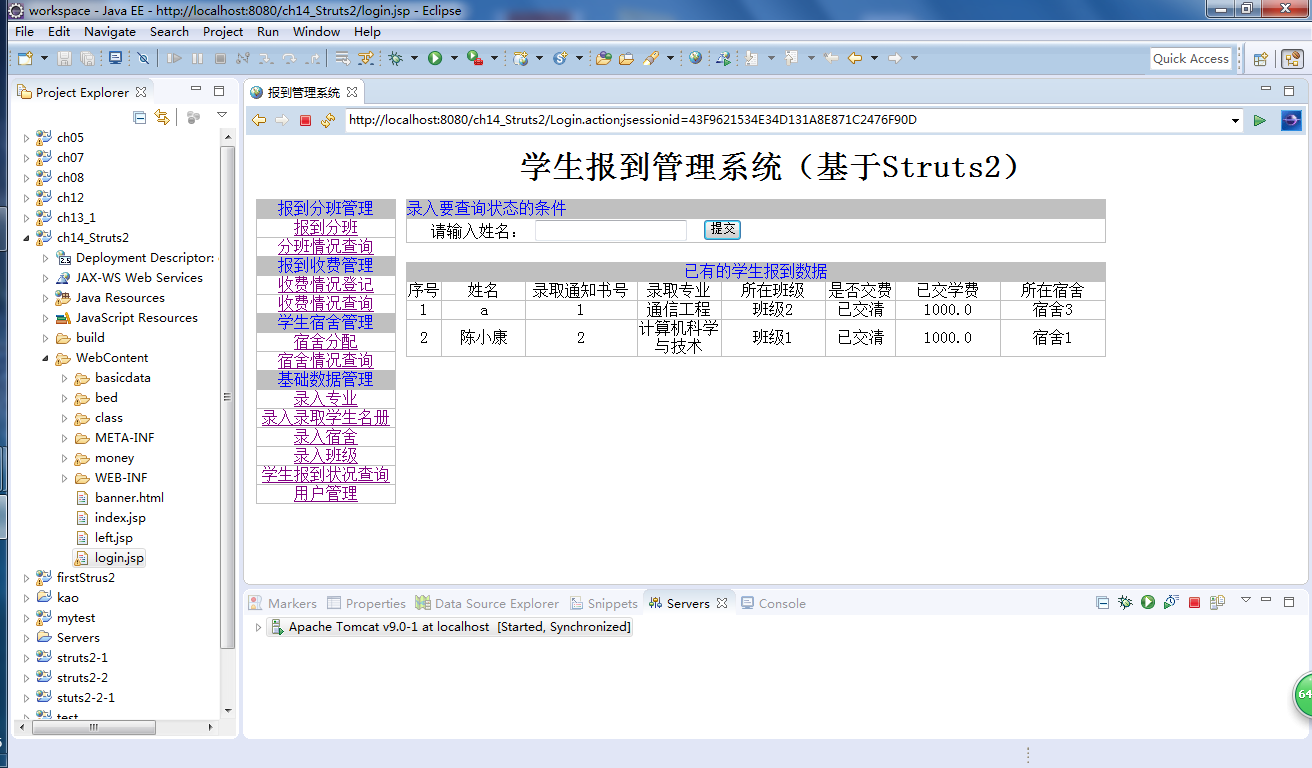The height and width of the screenshot is (768, 1312).
Task: Expand the Apache Tomcat server entry
Action: click(x=258, y=627)
